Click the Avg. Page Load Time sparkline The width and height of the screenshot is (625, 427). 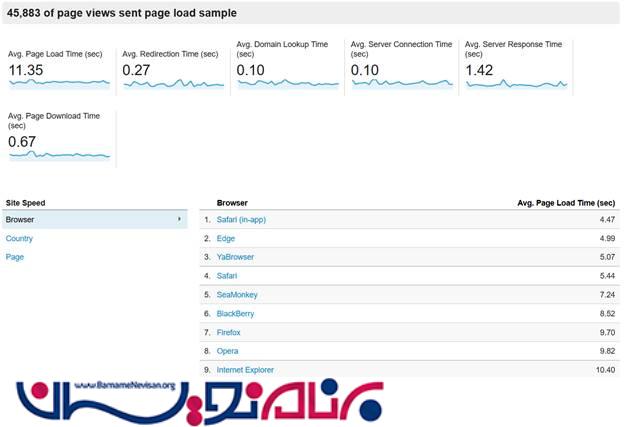coord(59,83)
